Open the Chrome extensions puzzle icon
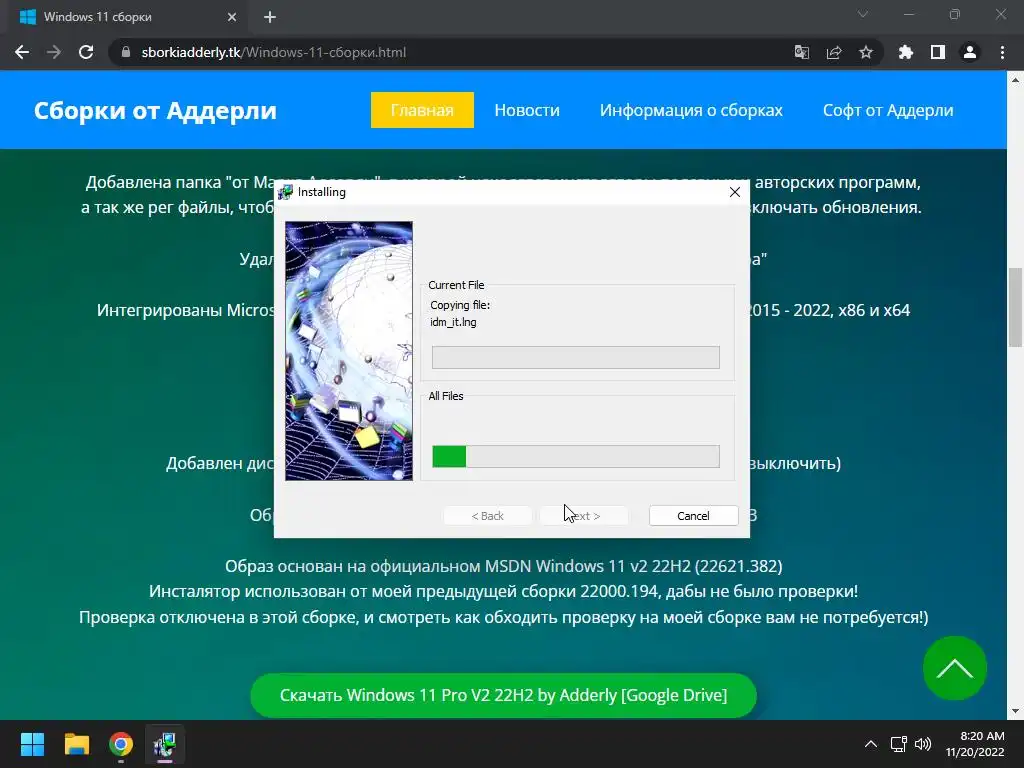The height and width of the screenshot is (768, 1024). (x=906, y=52)
